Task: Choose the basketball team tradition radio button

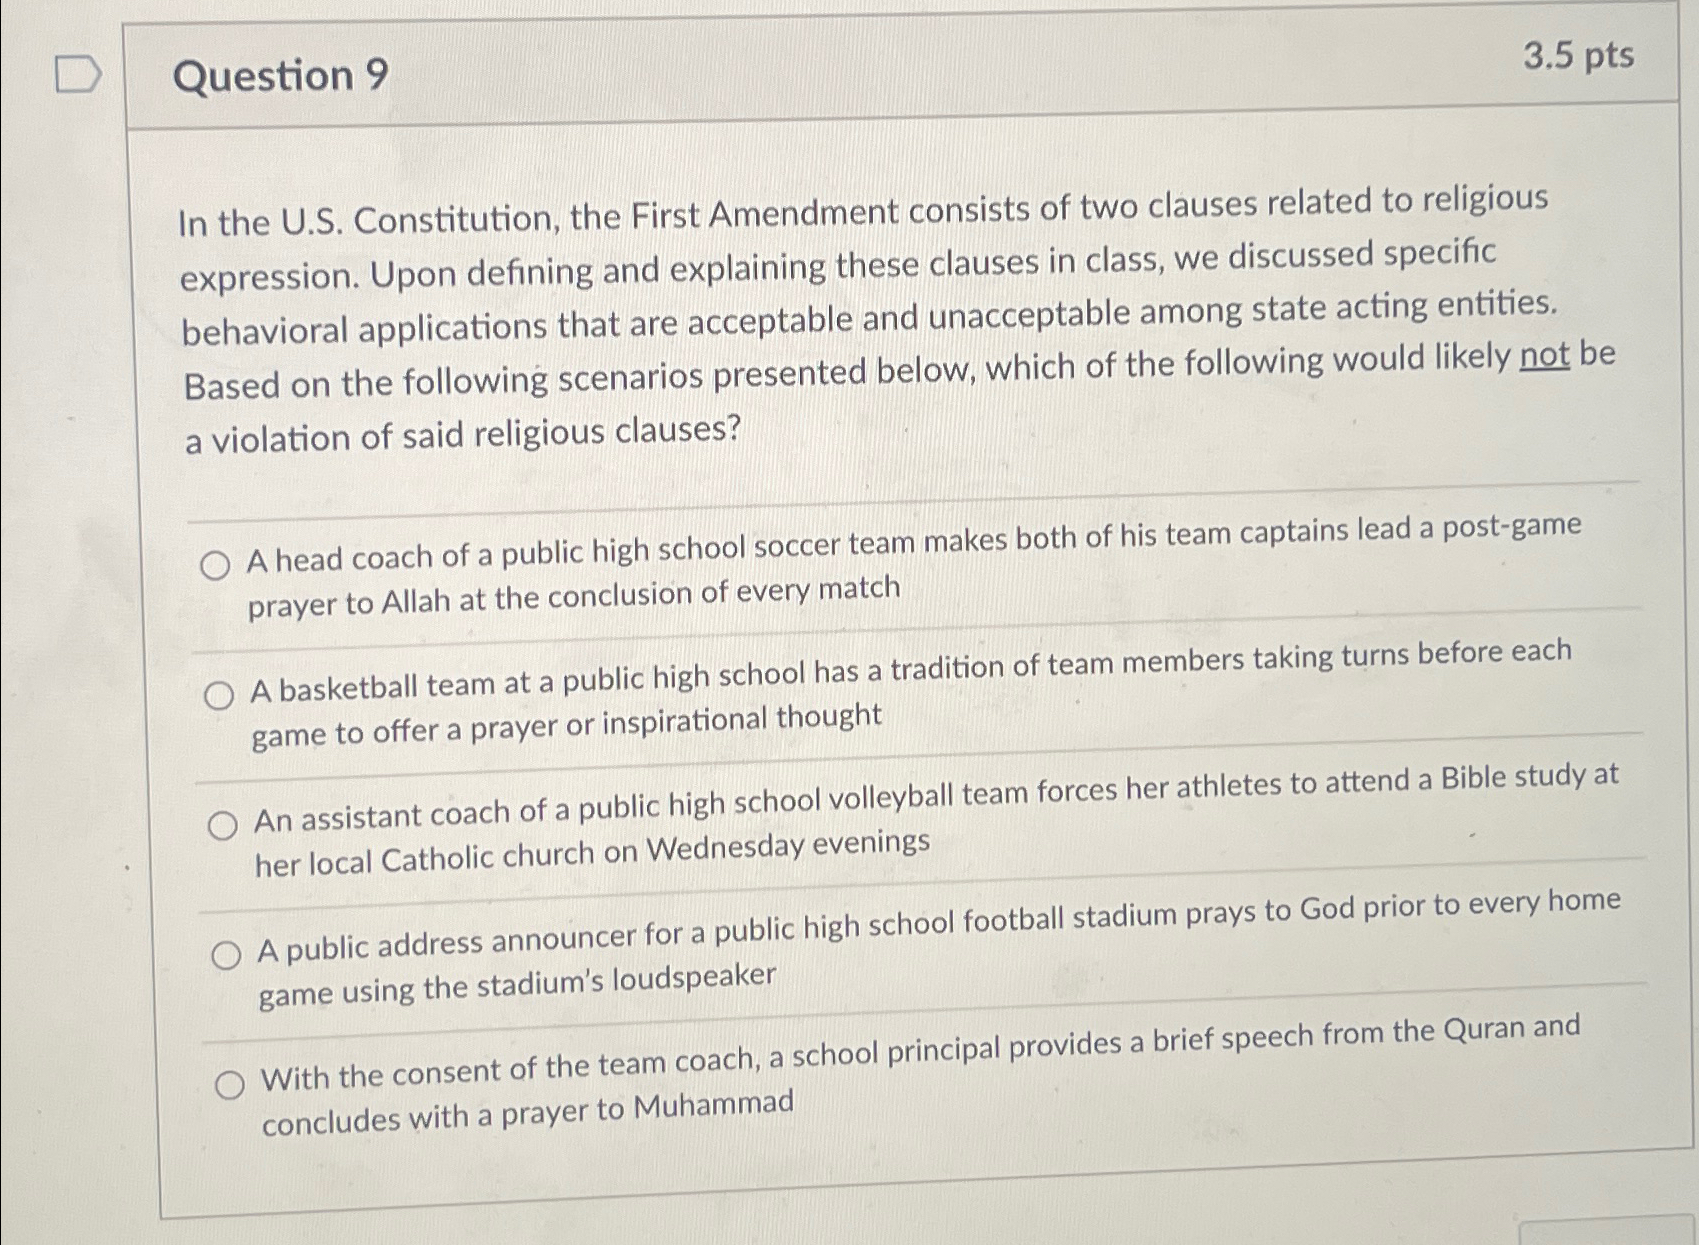Action: (219, 694)
